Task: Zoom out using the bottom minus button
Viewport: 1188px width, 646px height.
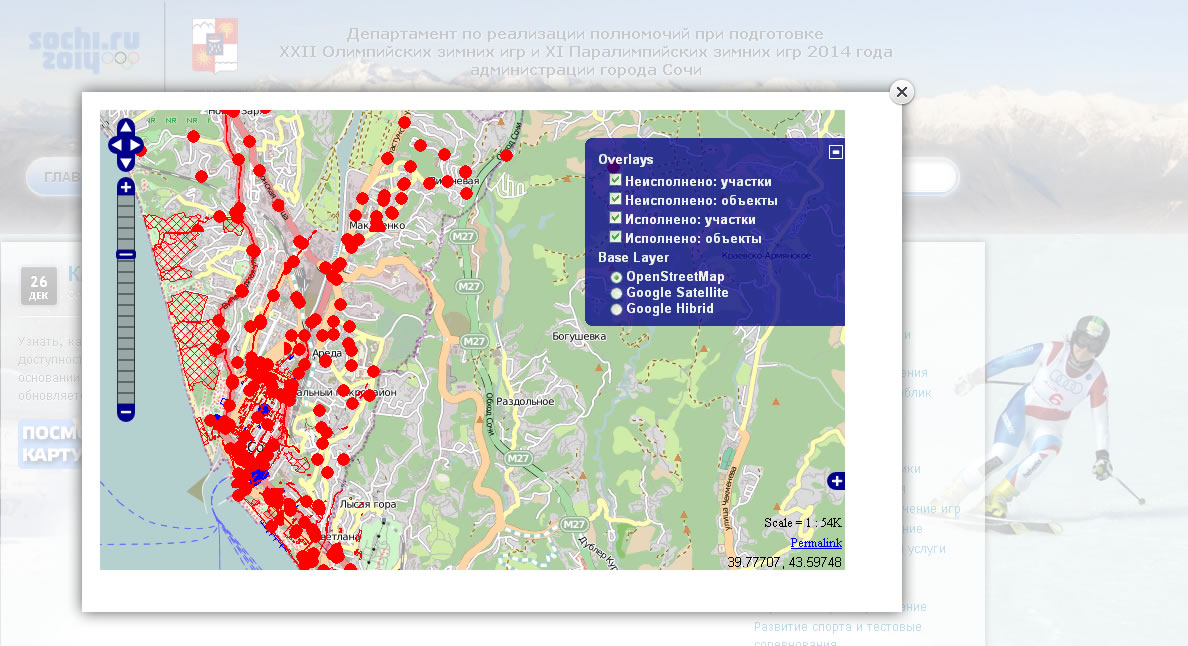Action: [x=126, y=413]
